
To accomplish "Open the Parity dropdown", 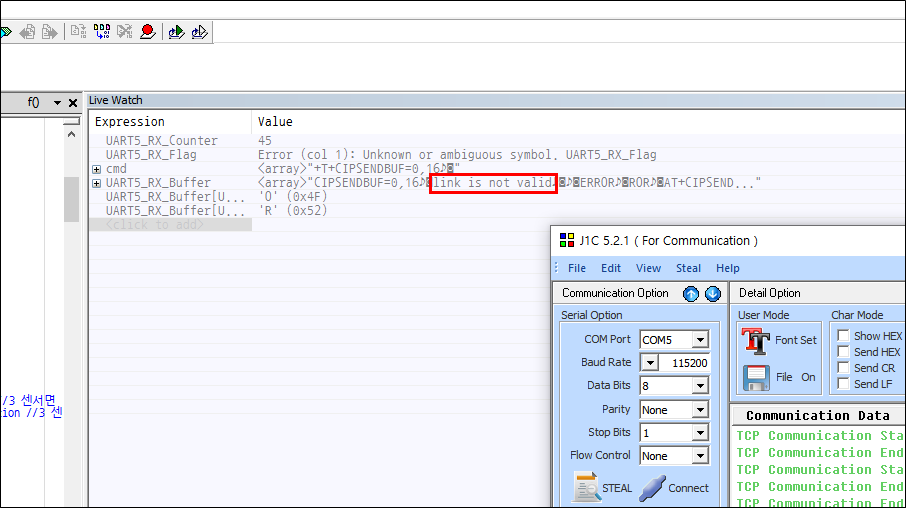I will (x=700, y=410).
